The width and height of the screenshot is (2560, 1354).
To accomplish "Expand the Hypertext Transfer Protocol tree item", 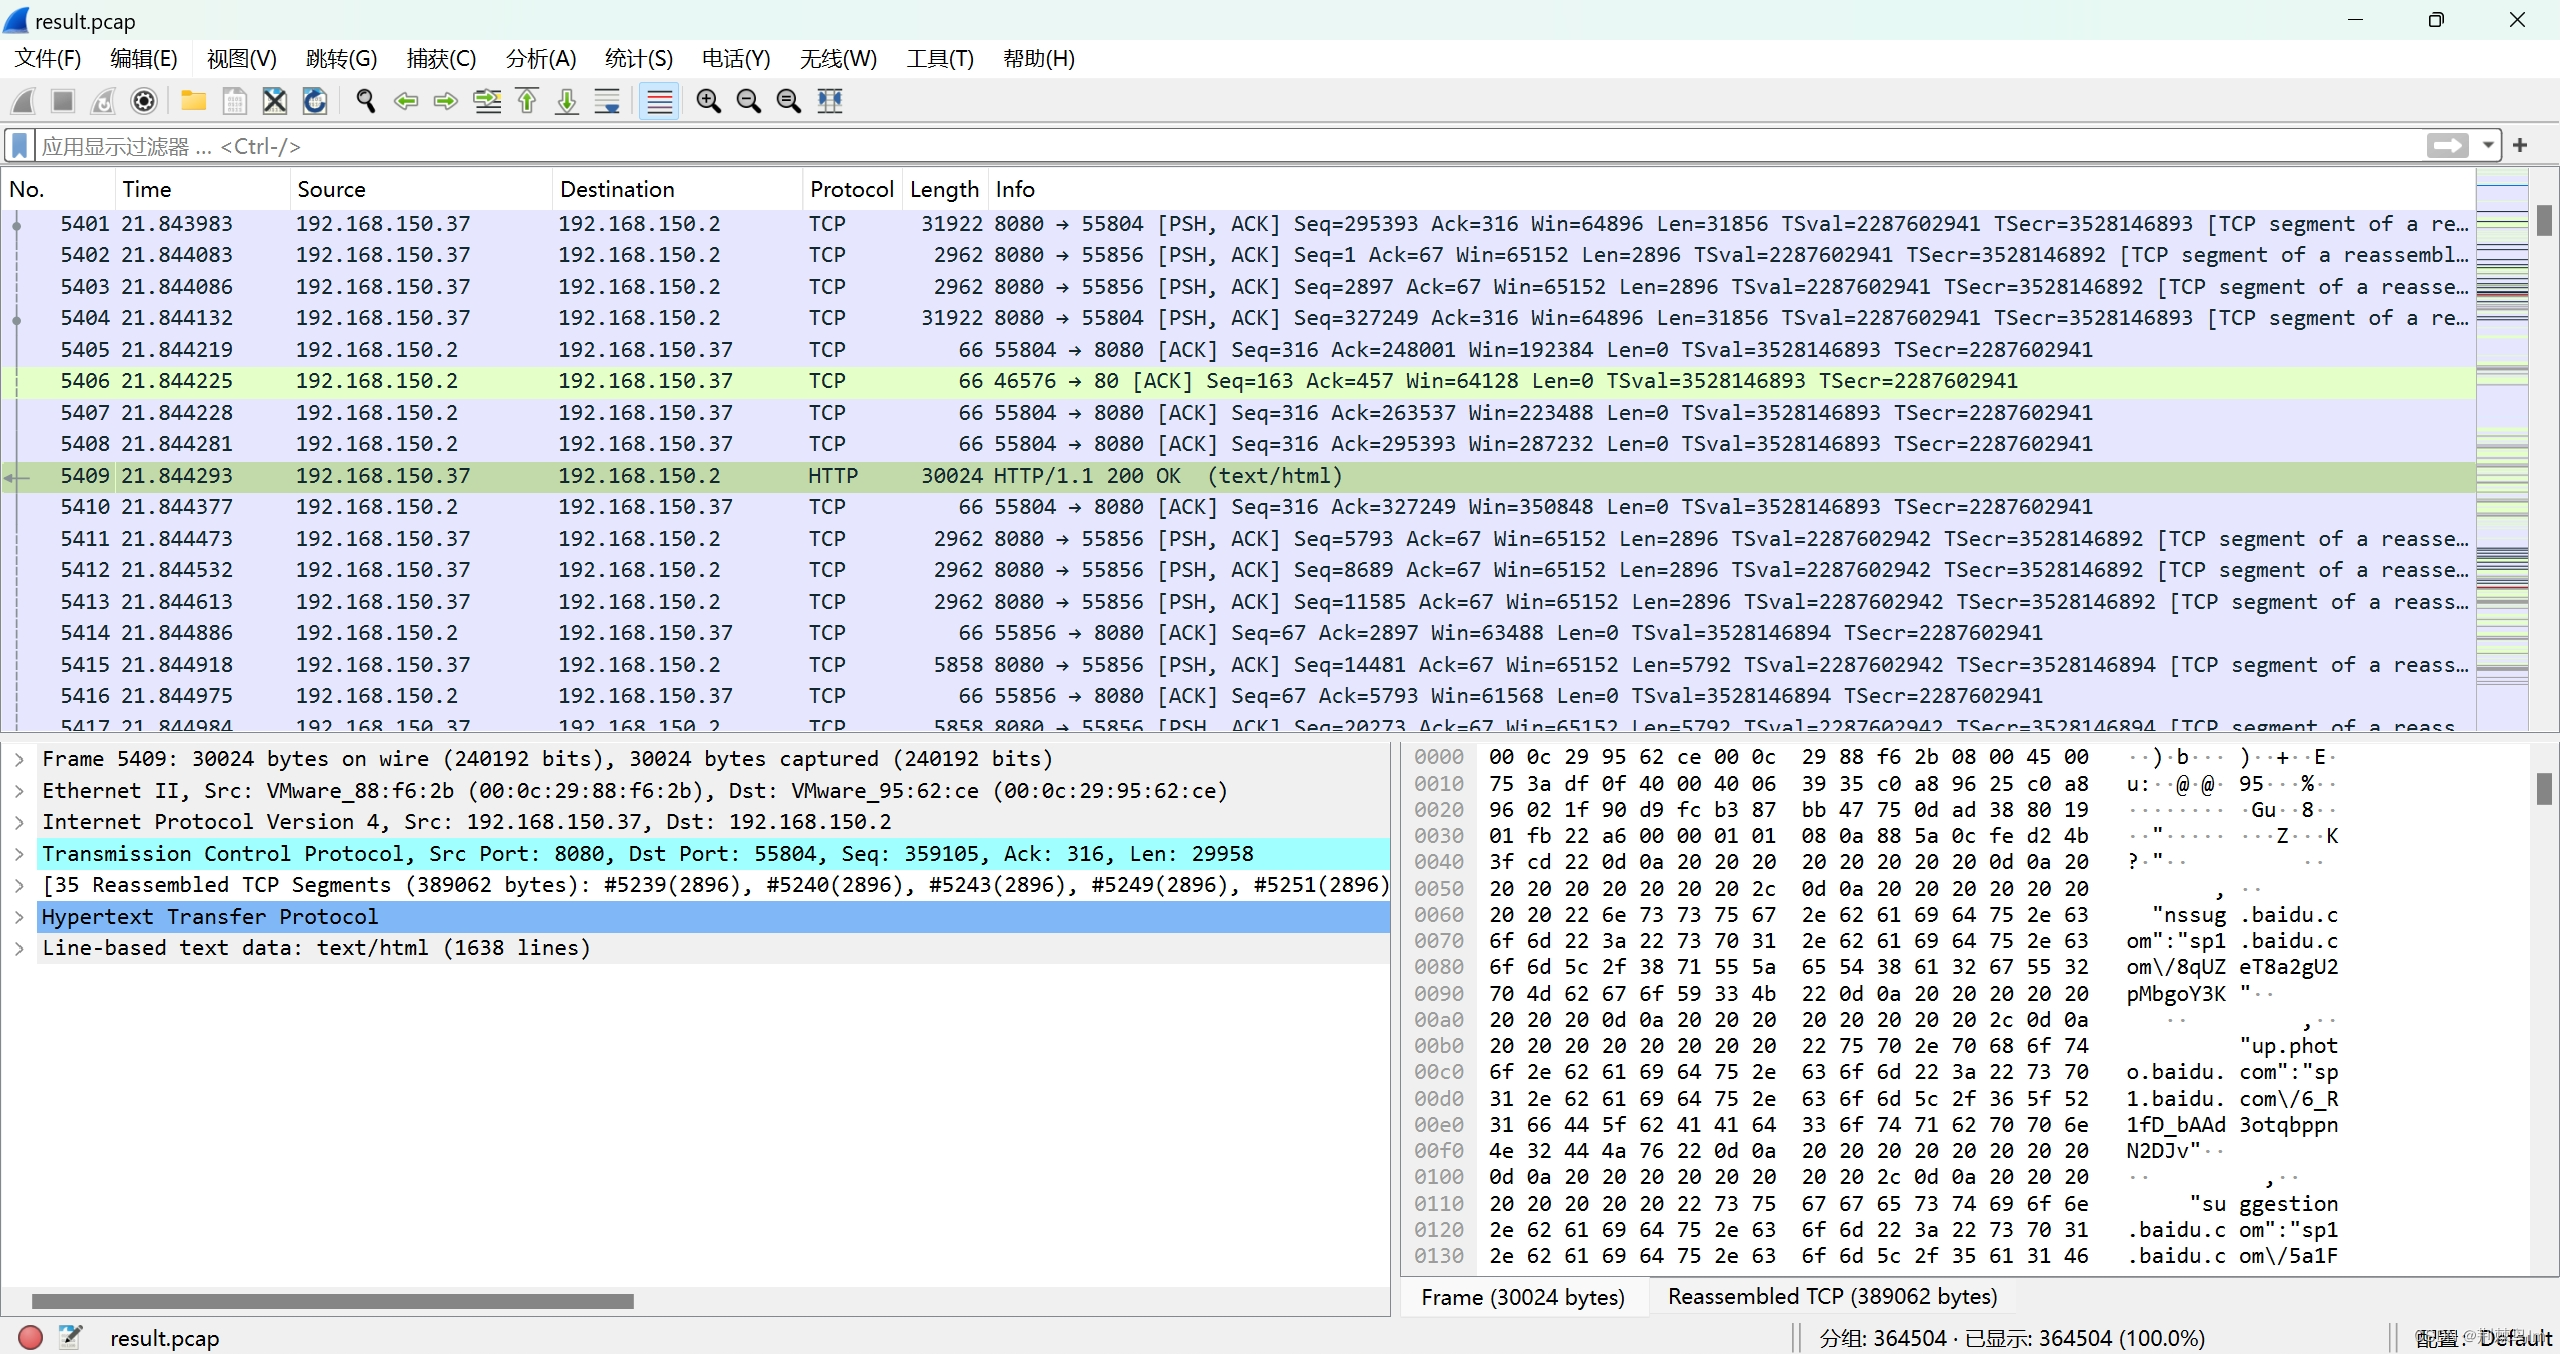I will tap(19, 917).
